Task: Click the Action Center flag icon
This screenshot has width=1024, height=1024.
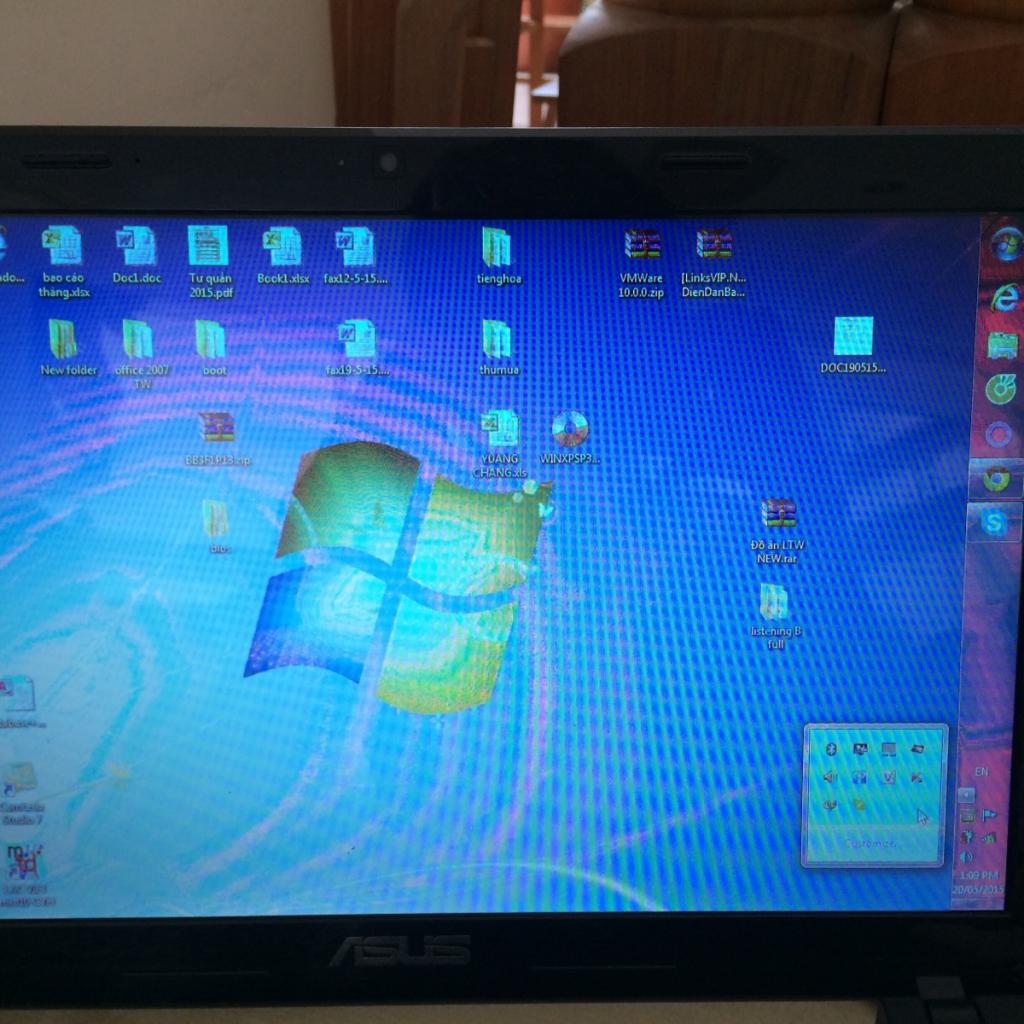Action: (989, 814)
